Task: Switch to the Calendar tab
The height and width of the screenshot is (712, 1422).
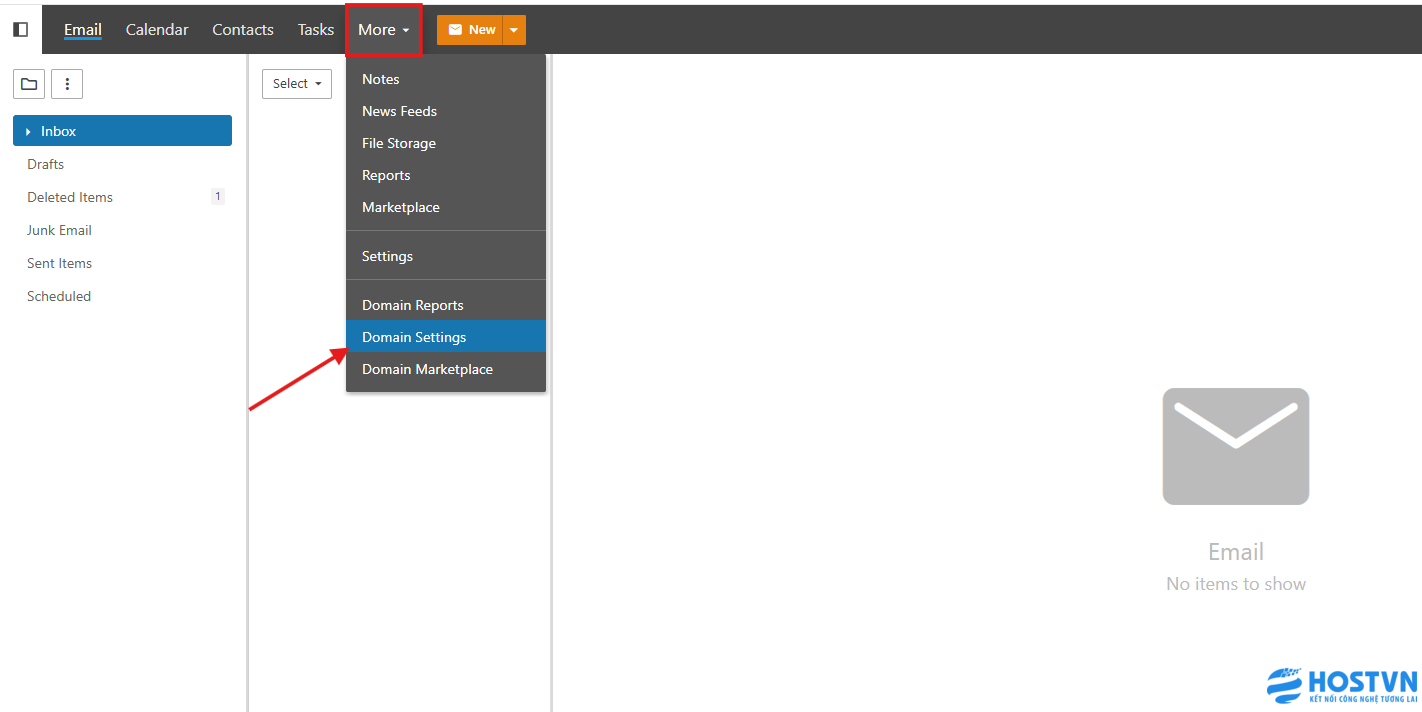Action: point(157,30)
